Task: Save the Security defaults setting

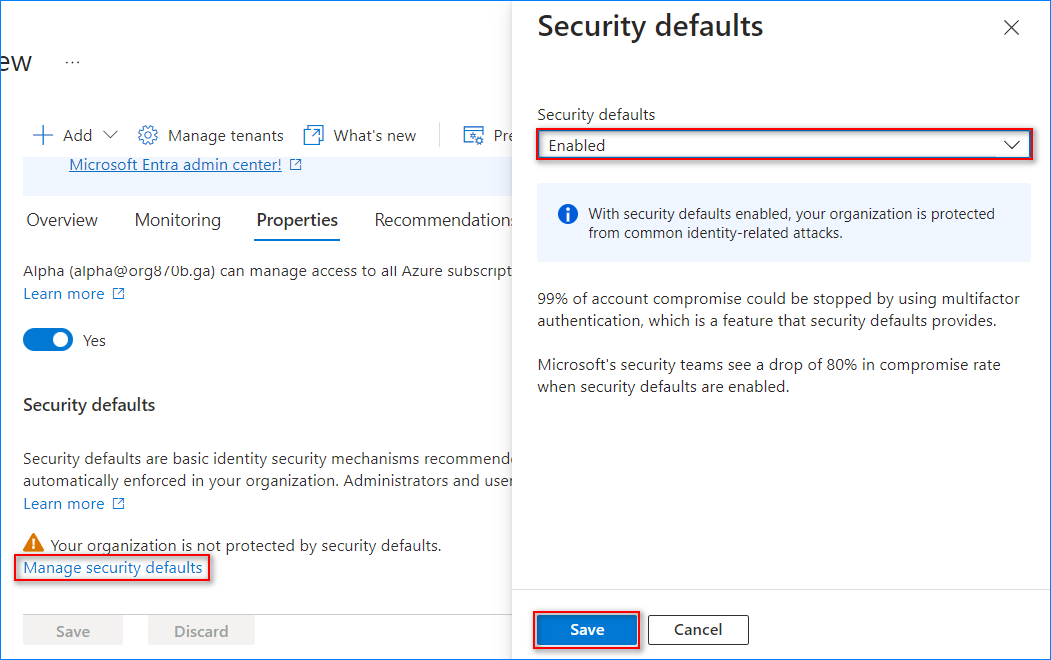Action: pos(587,630)
